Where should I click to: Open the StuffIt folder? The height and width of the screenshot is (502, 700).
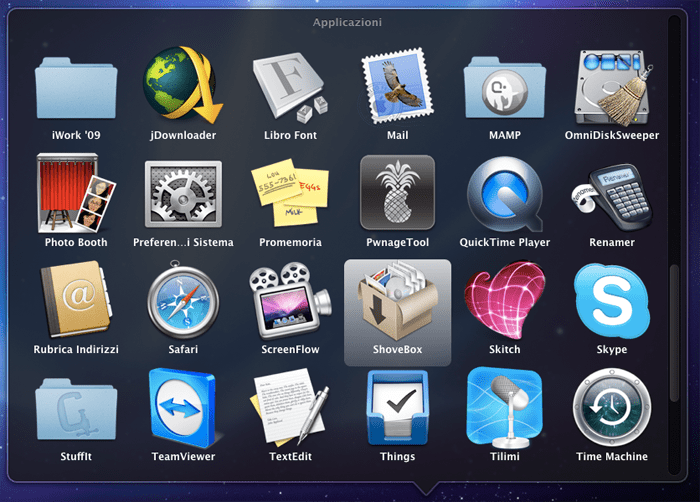tap(76, 409)
